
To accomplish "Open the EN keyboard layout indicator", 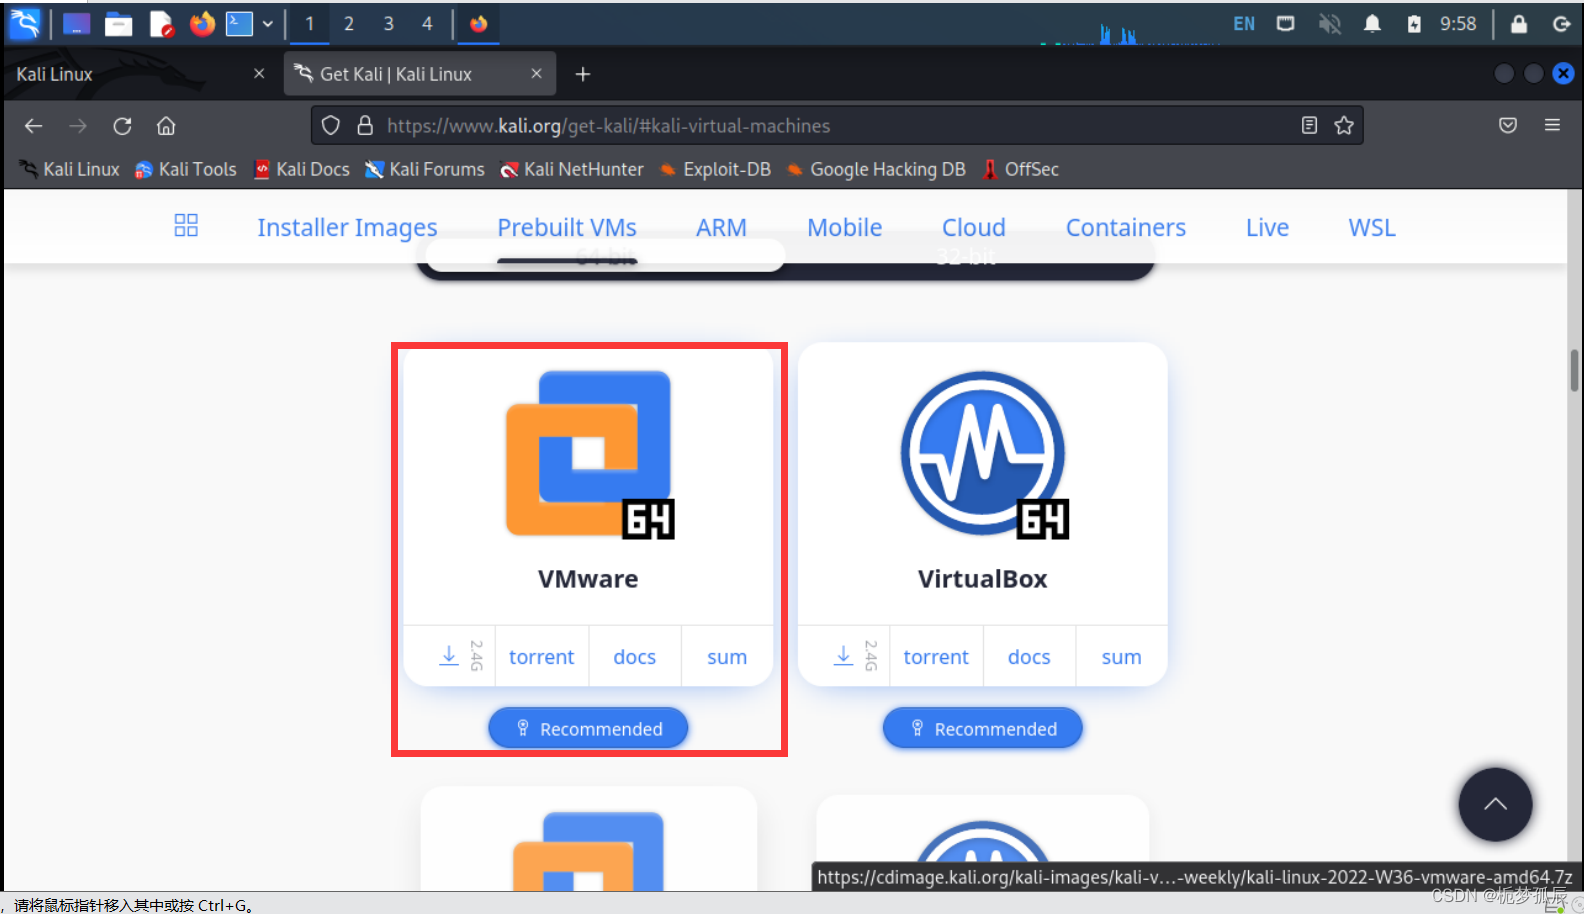I will coord(1244,24).
